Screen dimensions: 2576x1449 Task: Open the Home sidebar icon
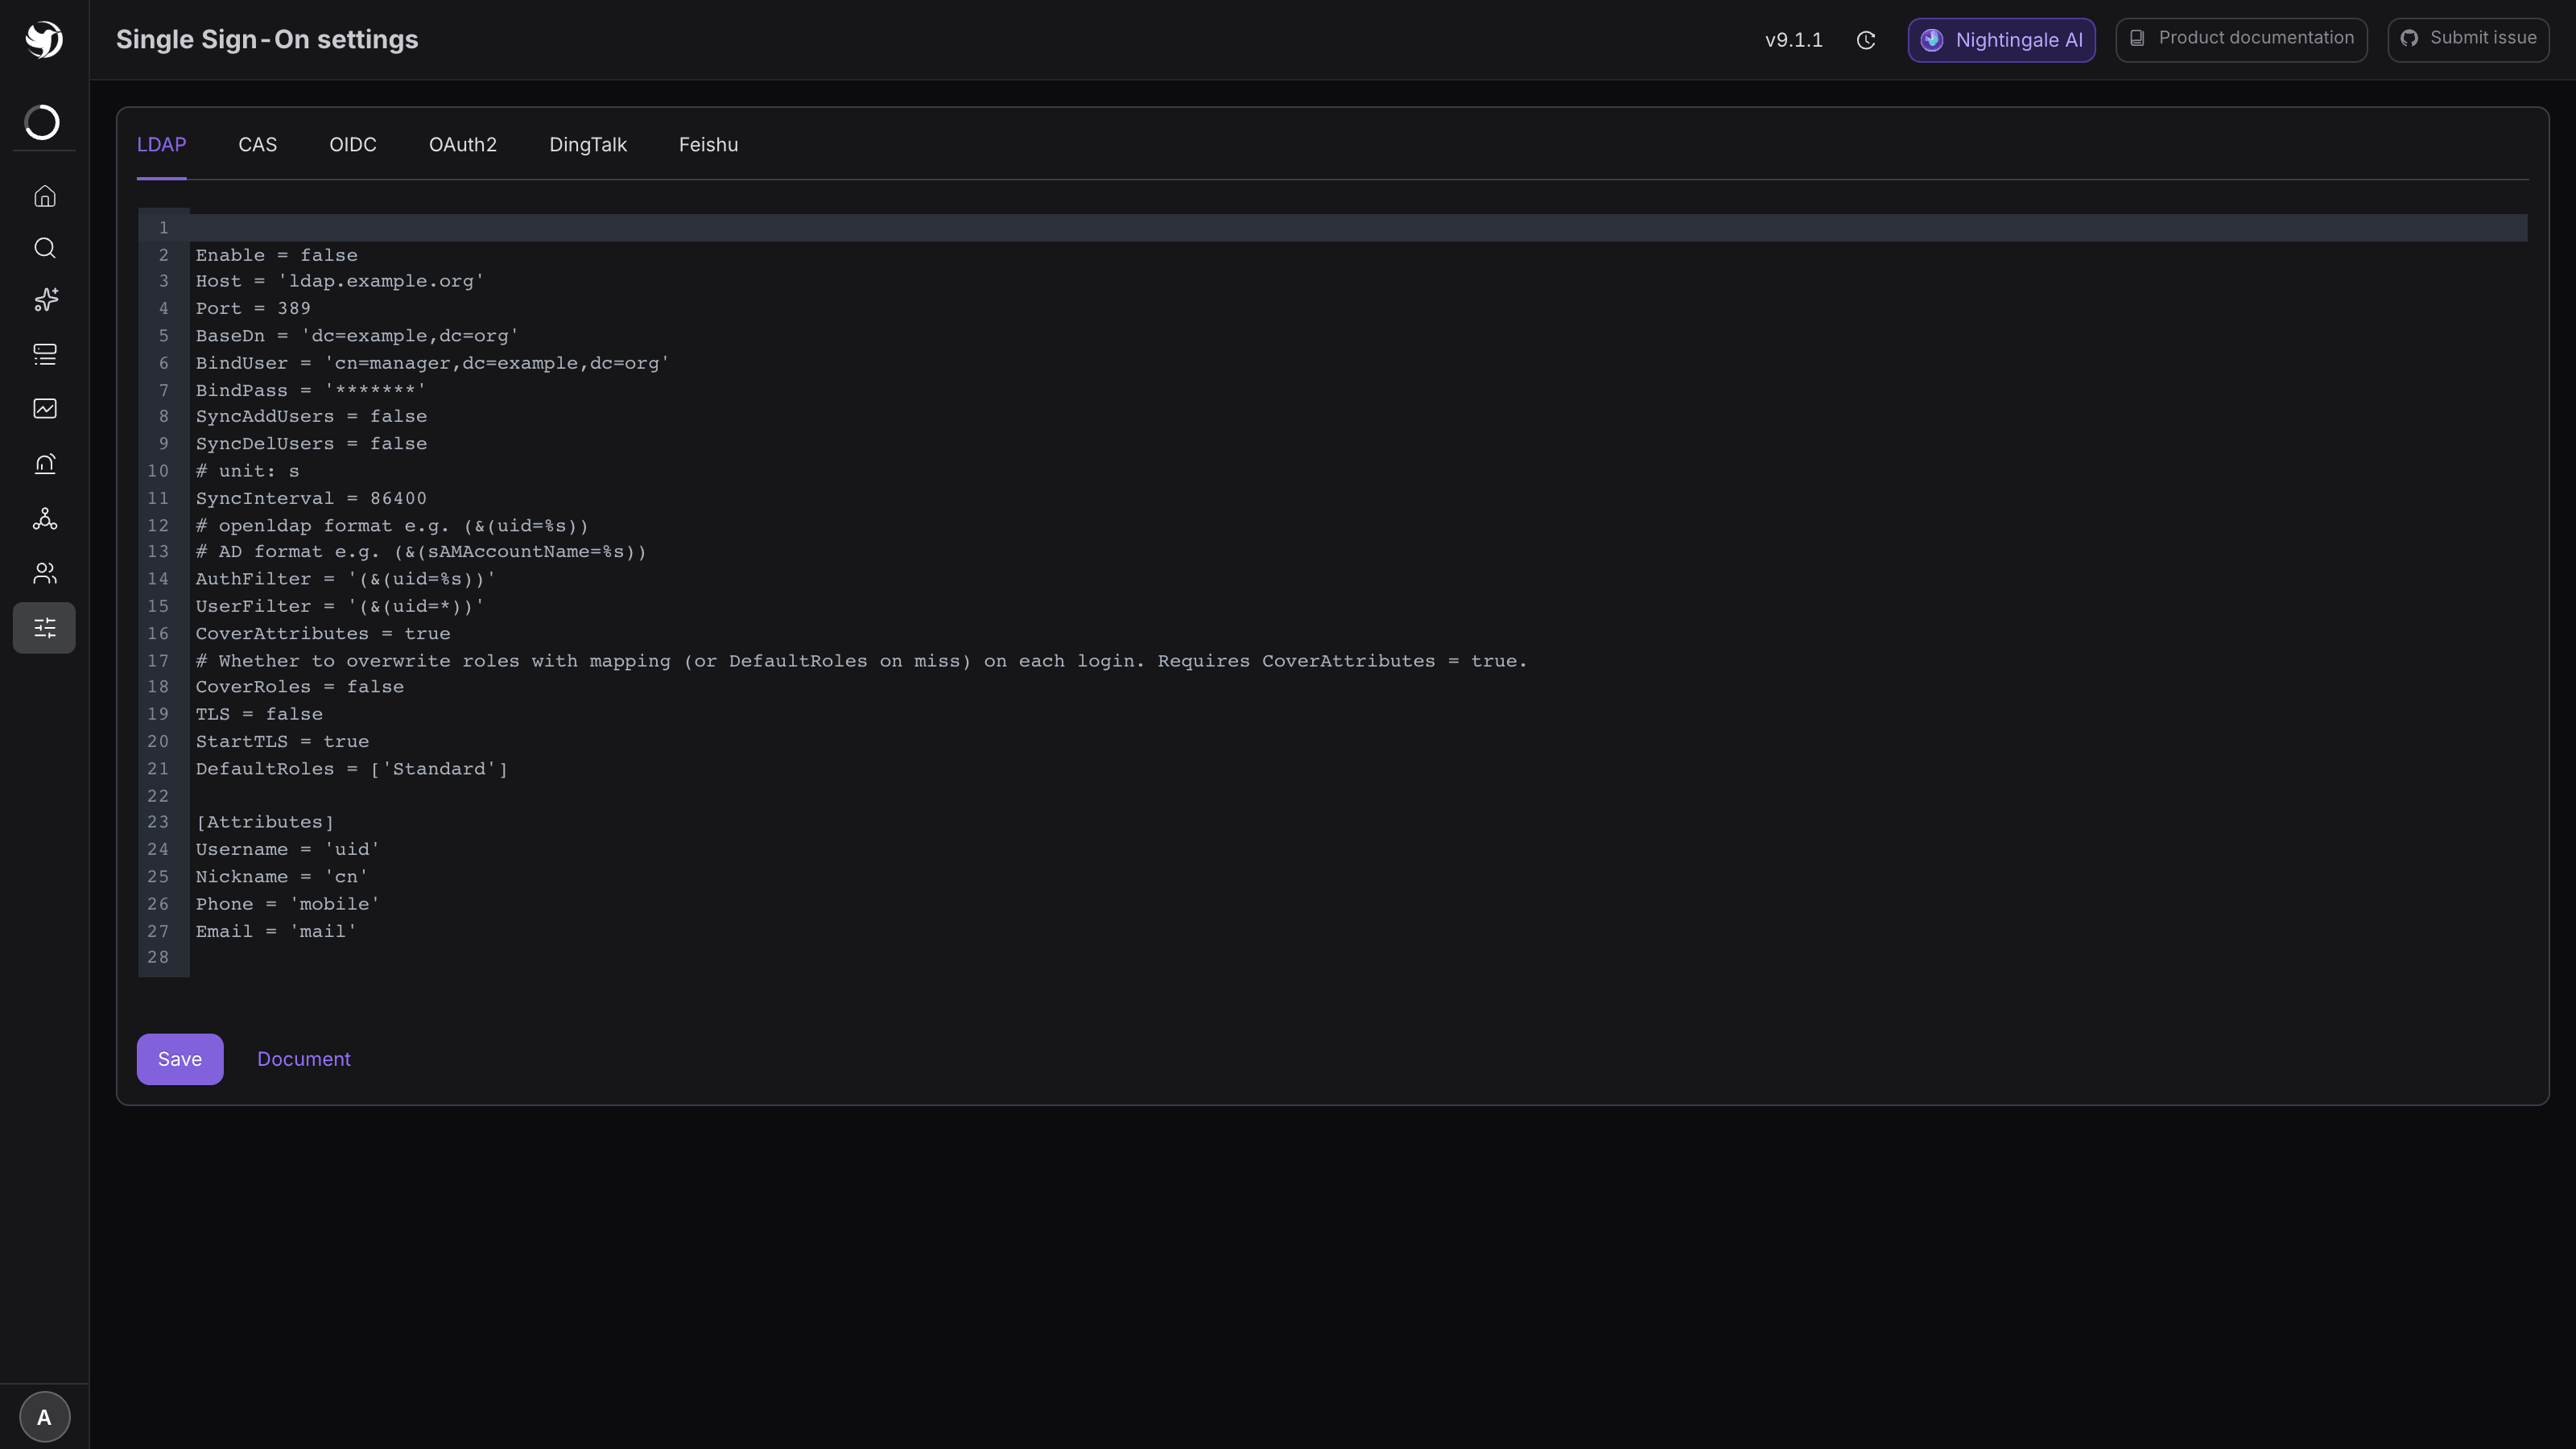45,196
